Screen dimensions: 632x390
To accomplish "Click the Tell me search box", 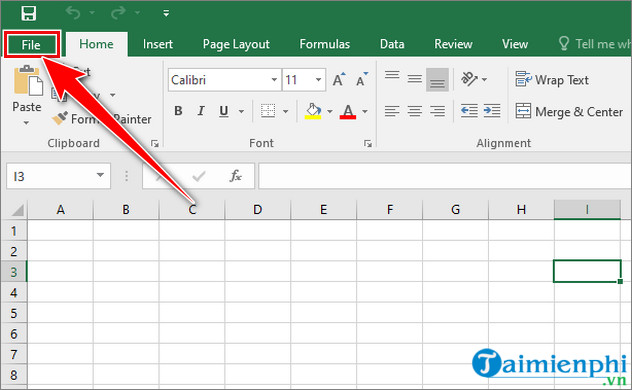I will coord(595,44).
